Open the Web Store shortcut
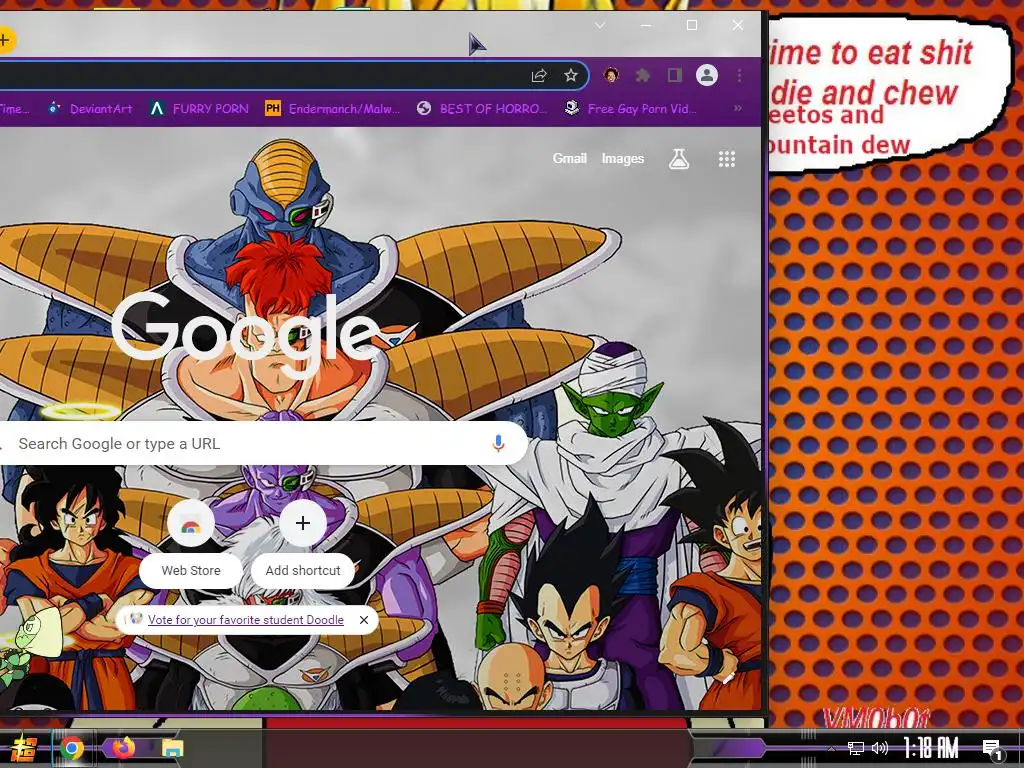The width and height of the screenshot is (1024, 768). [x=191, y=543]
